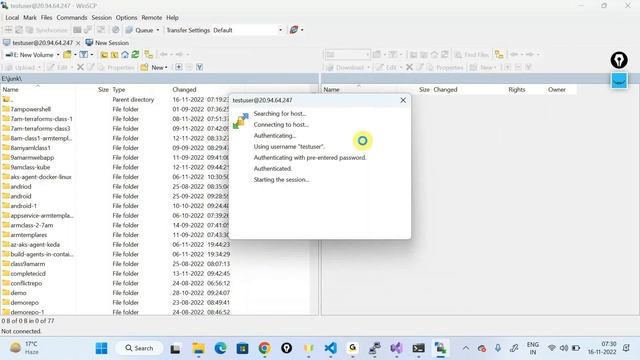This screenshot has height=360, width=640.
Task: Open File Explorer from the taskbar
Action: coord(198,348)
